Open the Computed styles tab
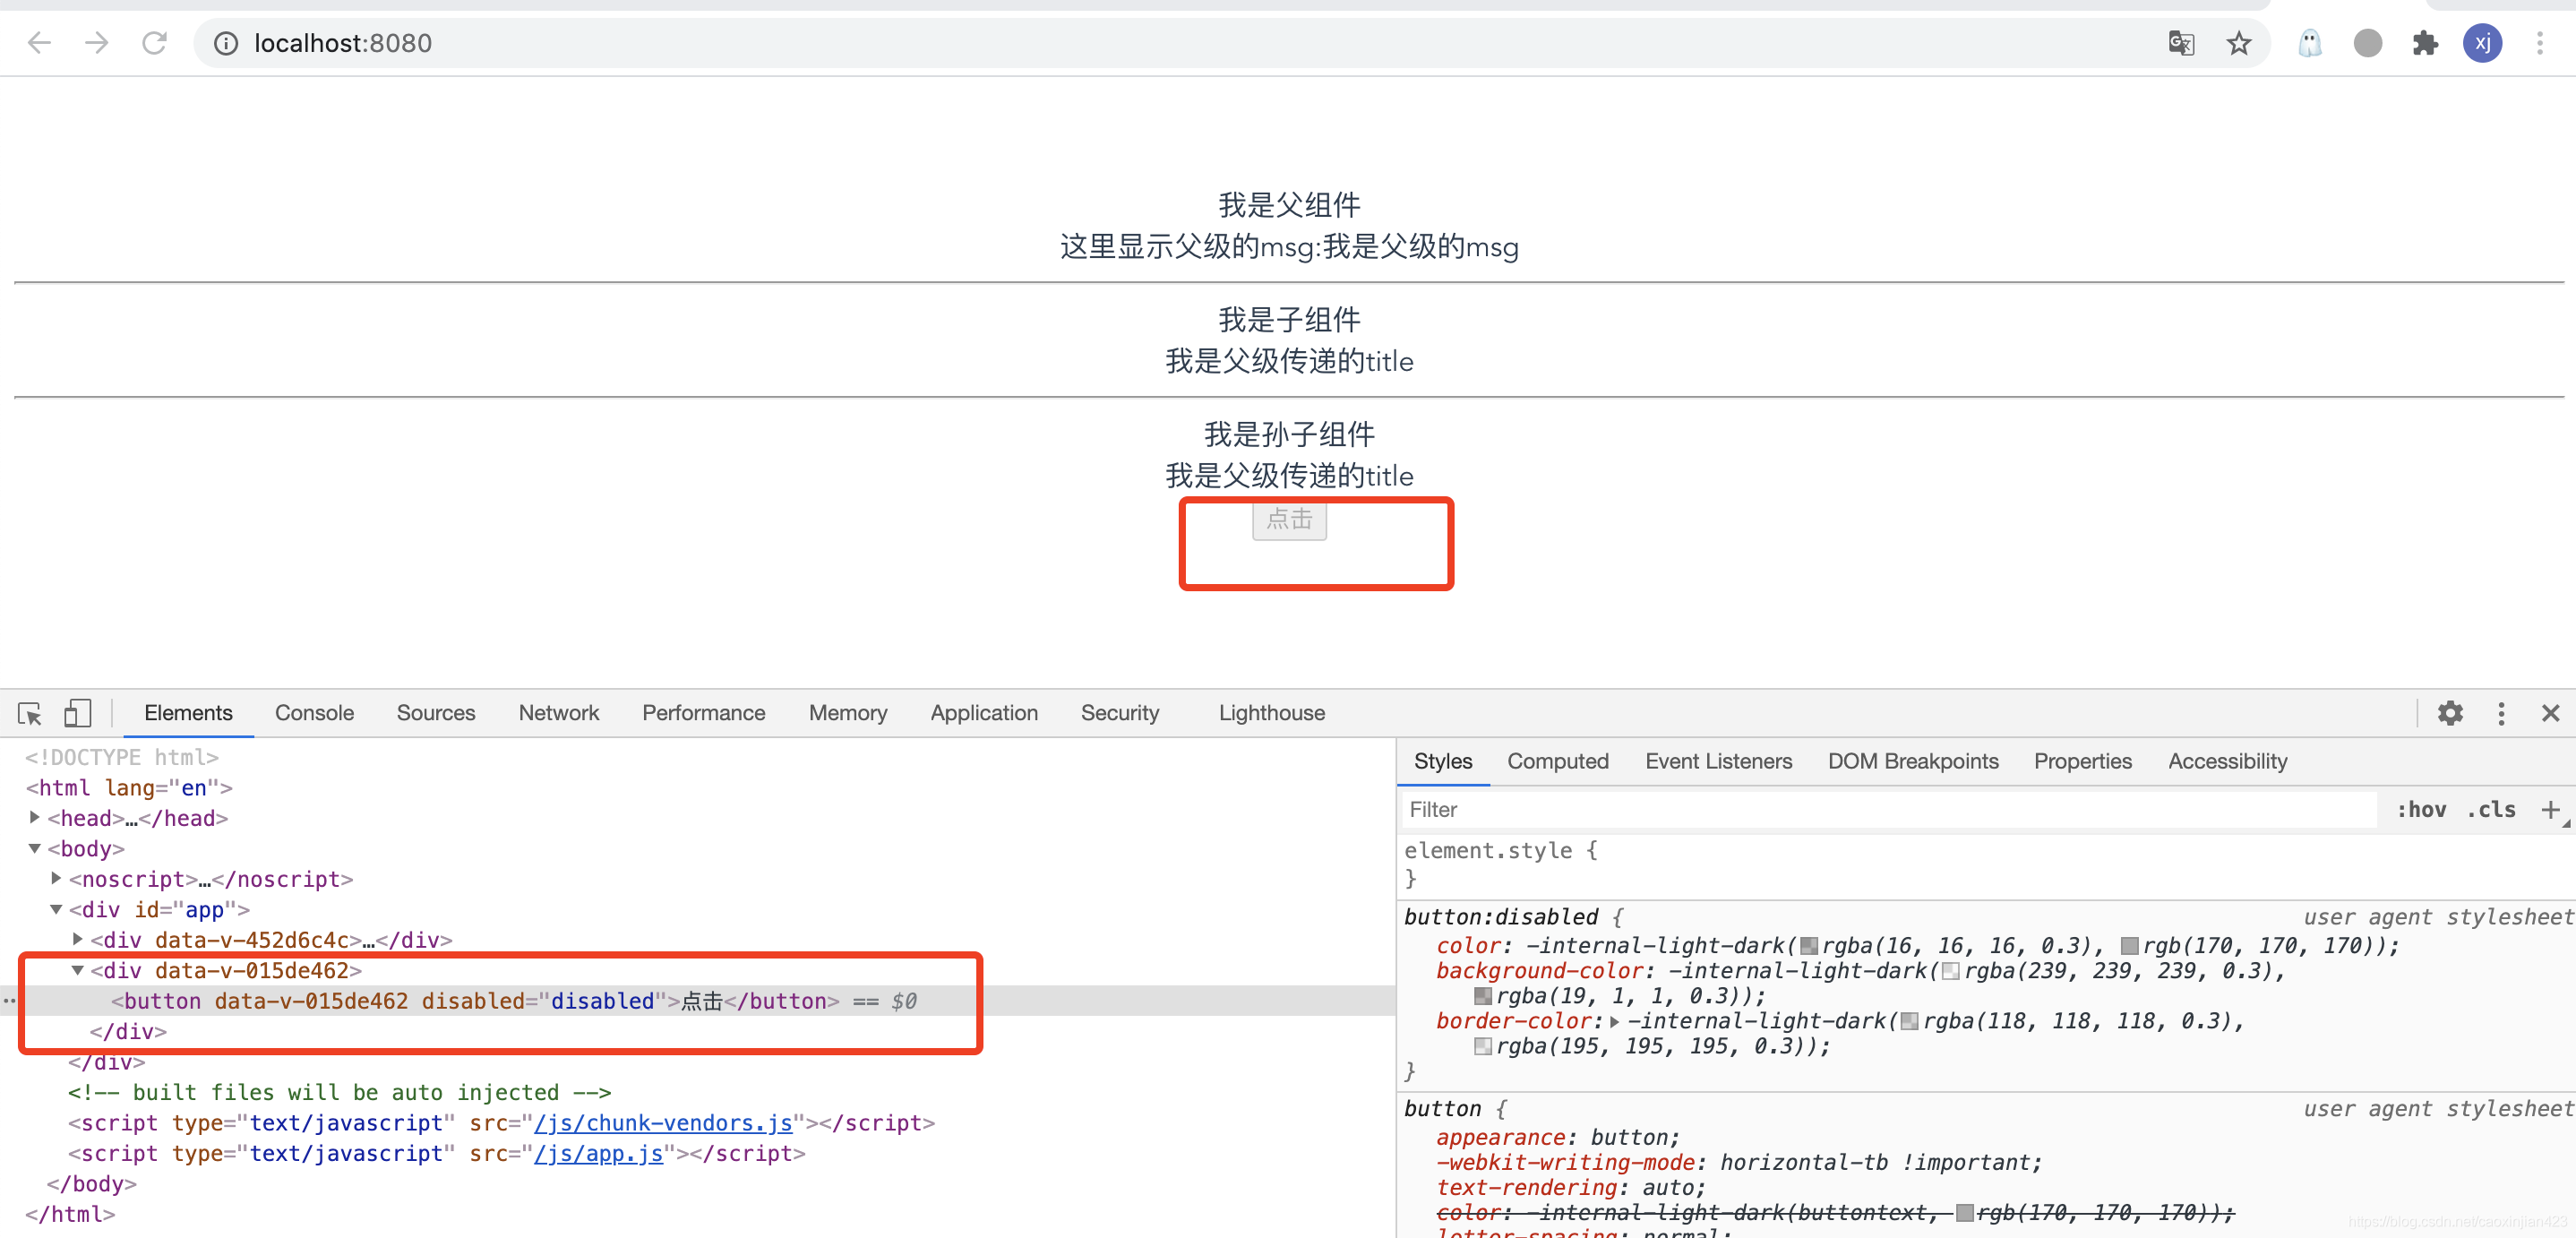The width and height of the screenshot is (2576, 1238). 1557,761
